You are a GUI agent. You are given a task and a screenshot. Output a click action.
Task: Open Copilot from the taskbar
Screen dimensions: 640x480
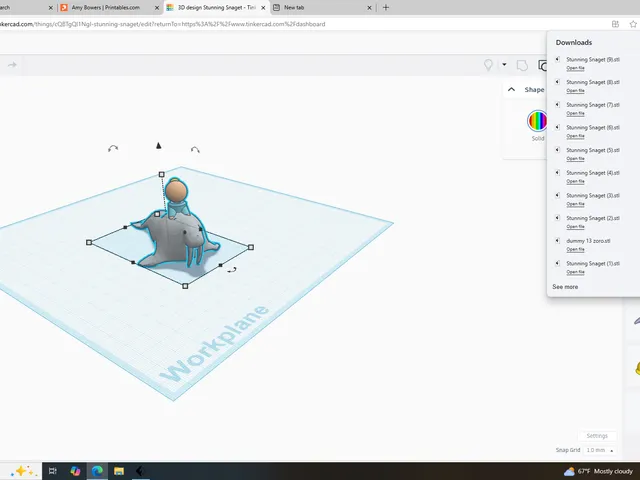point(75,471)
